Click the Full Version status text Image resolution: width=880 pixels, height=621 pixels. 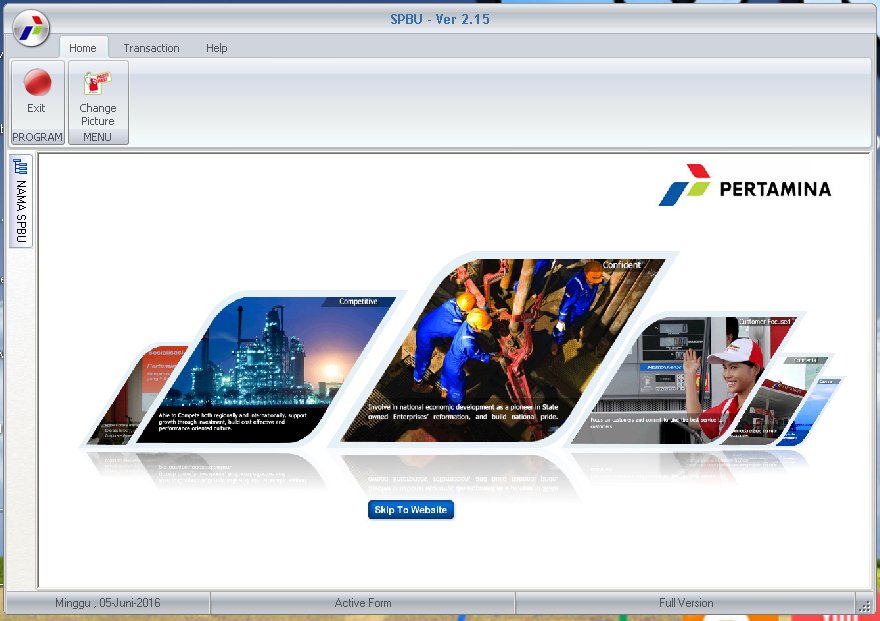coord(686,603)
